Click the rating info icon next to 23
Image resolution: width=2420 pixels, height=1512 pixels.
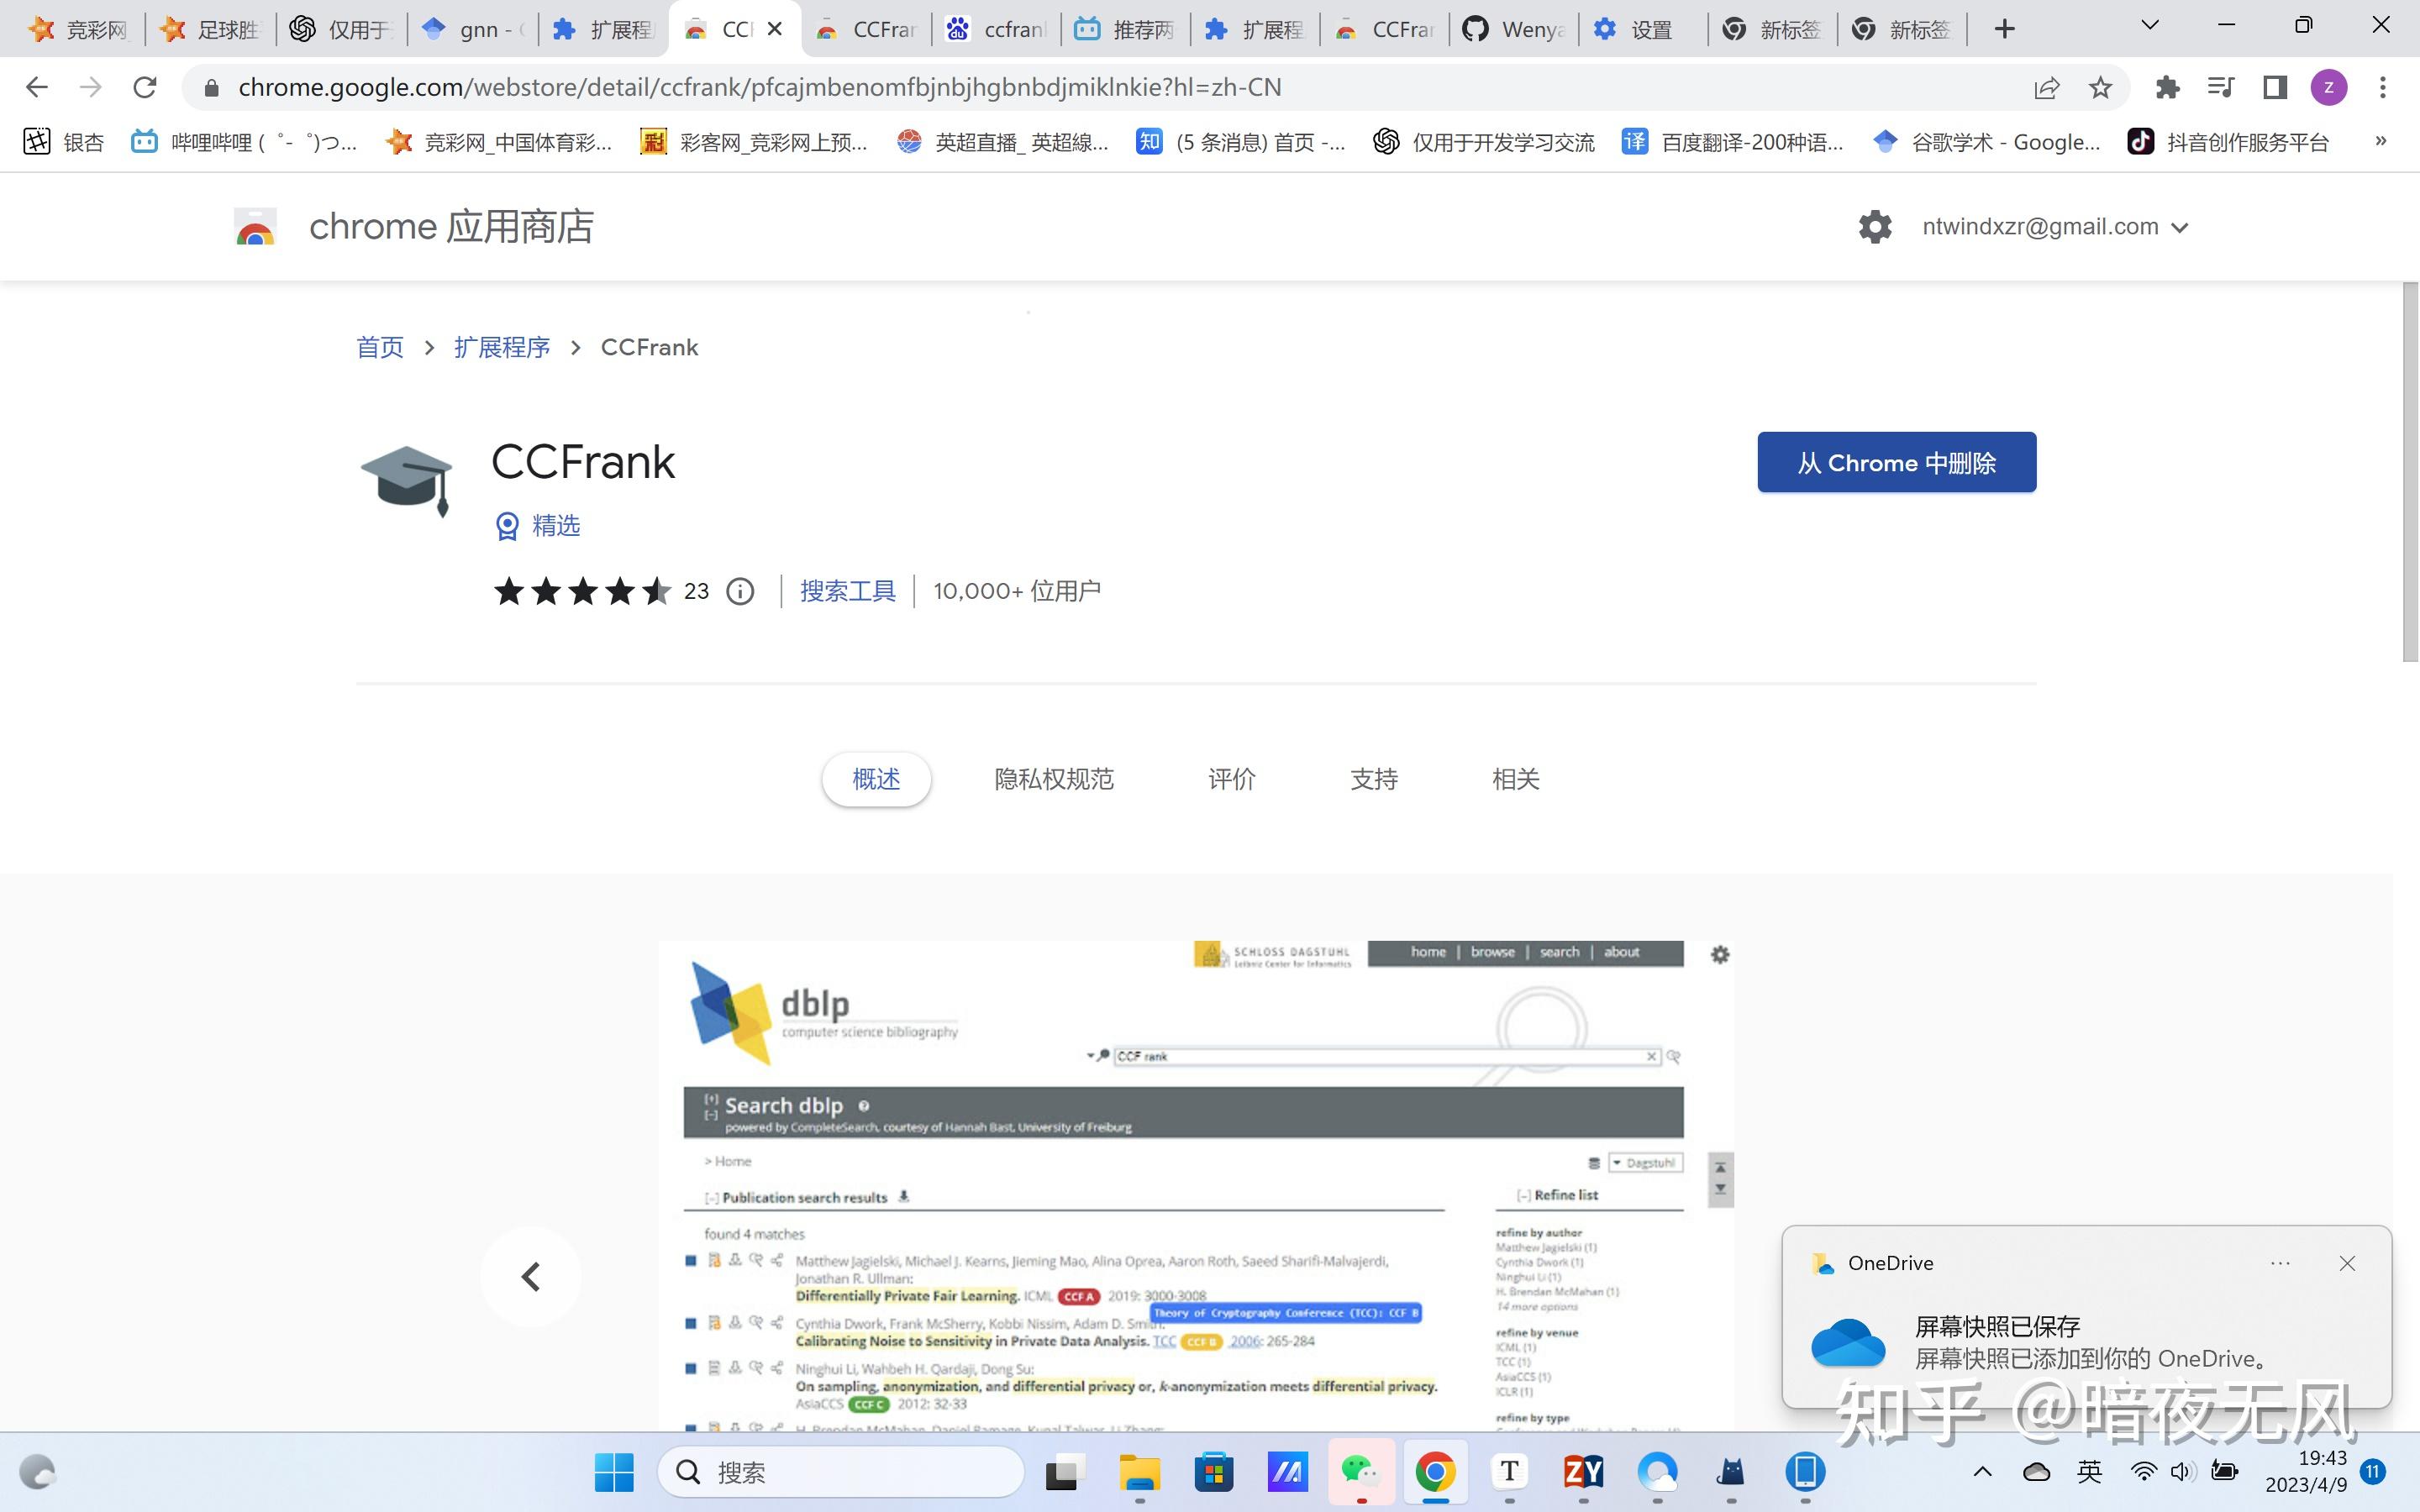(x=740, y=591)
